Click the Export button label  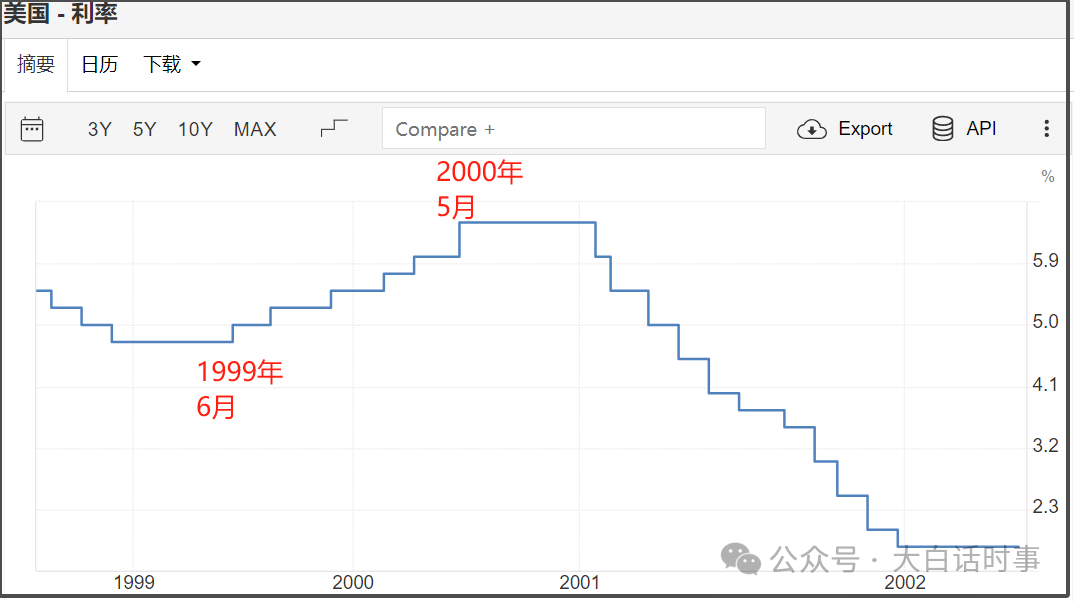(x=865, y=129)
